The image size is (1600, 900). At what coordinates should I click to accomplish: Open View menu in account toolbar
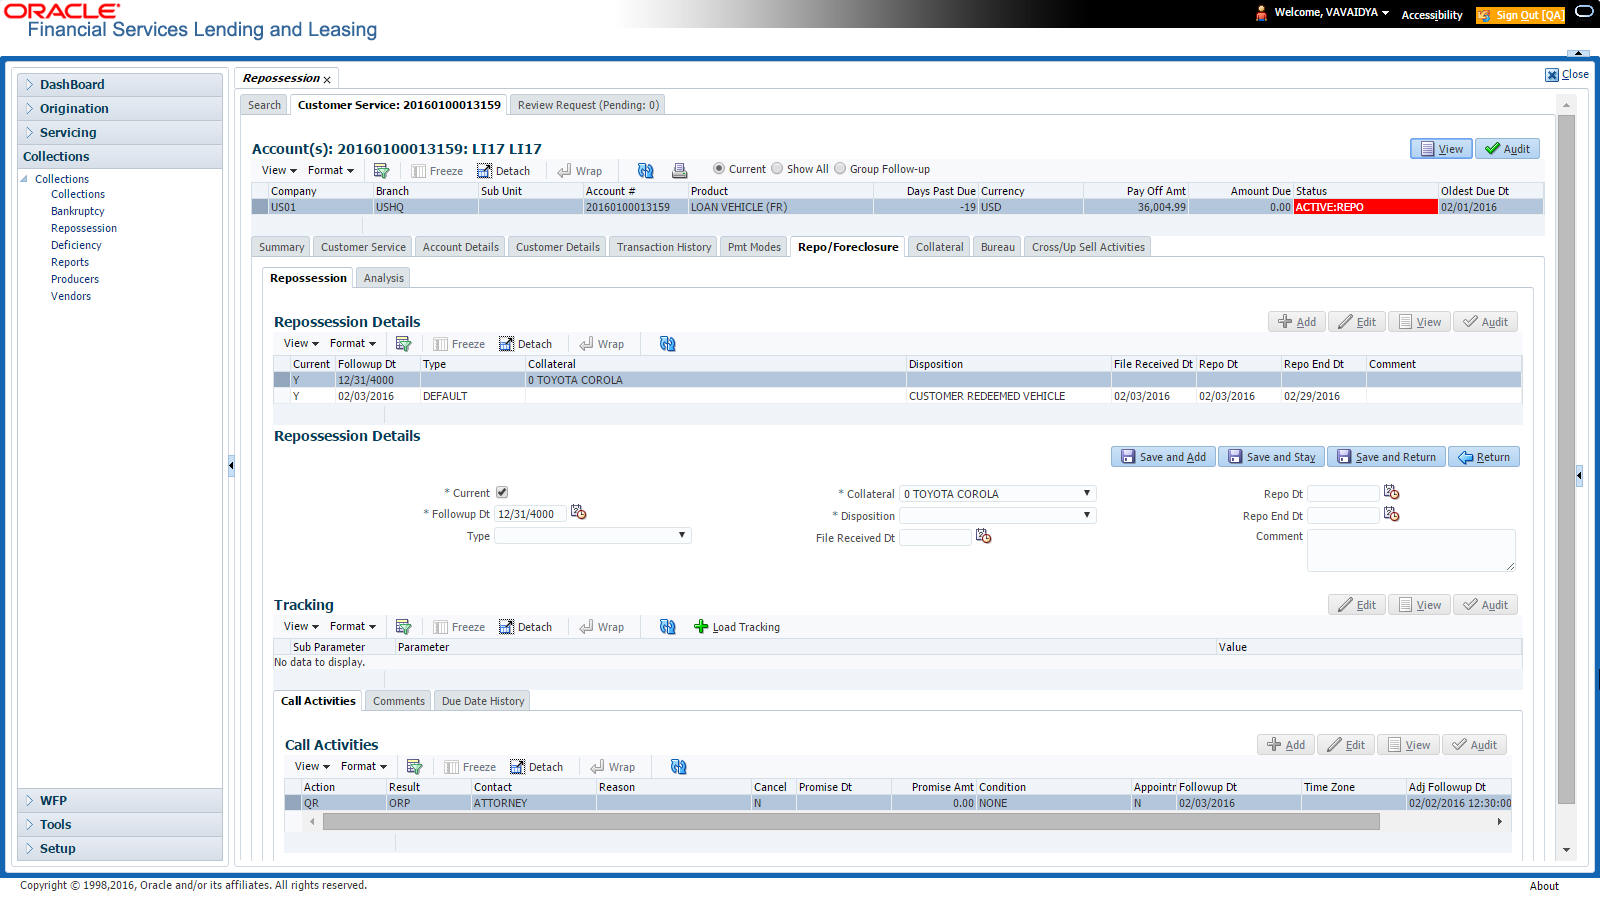(279, 171)
